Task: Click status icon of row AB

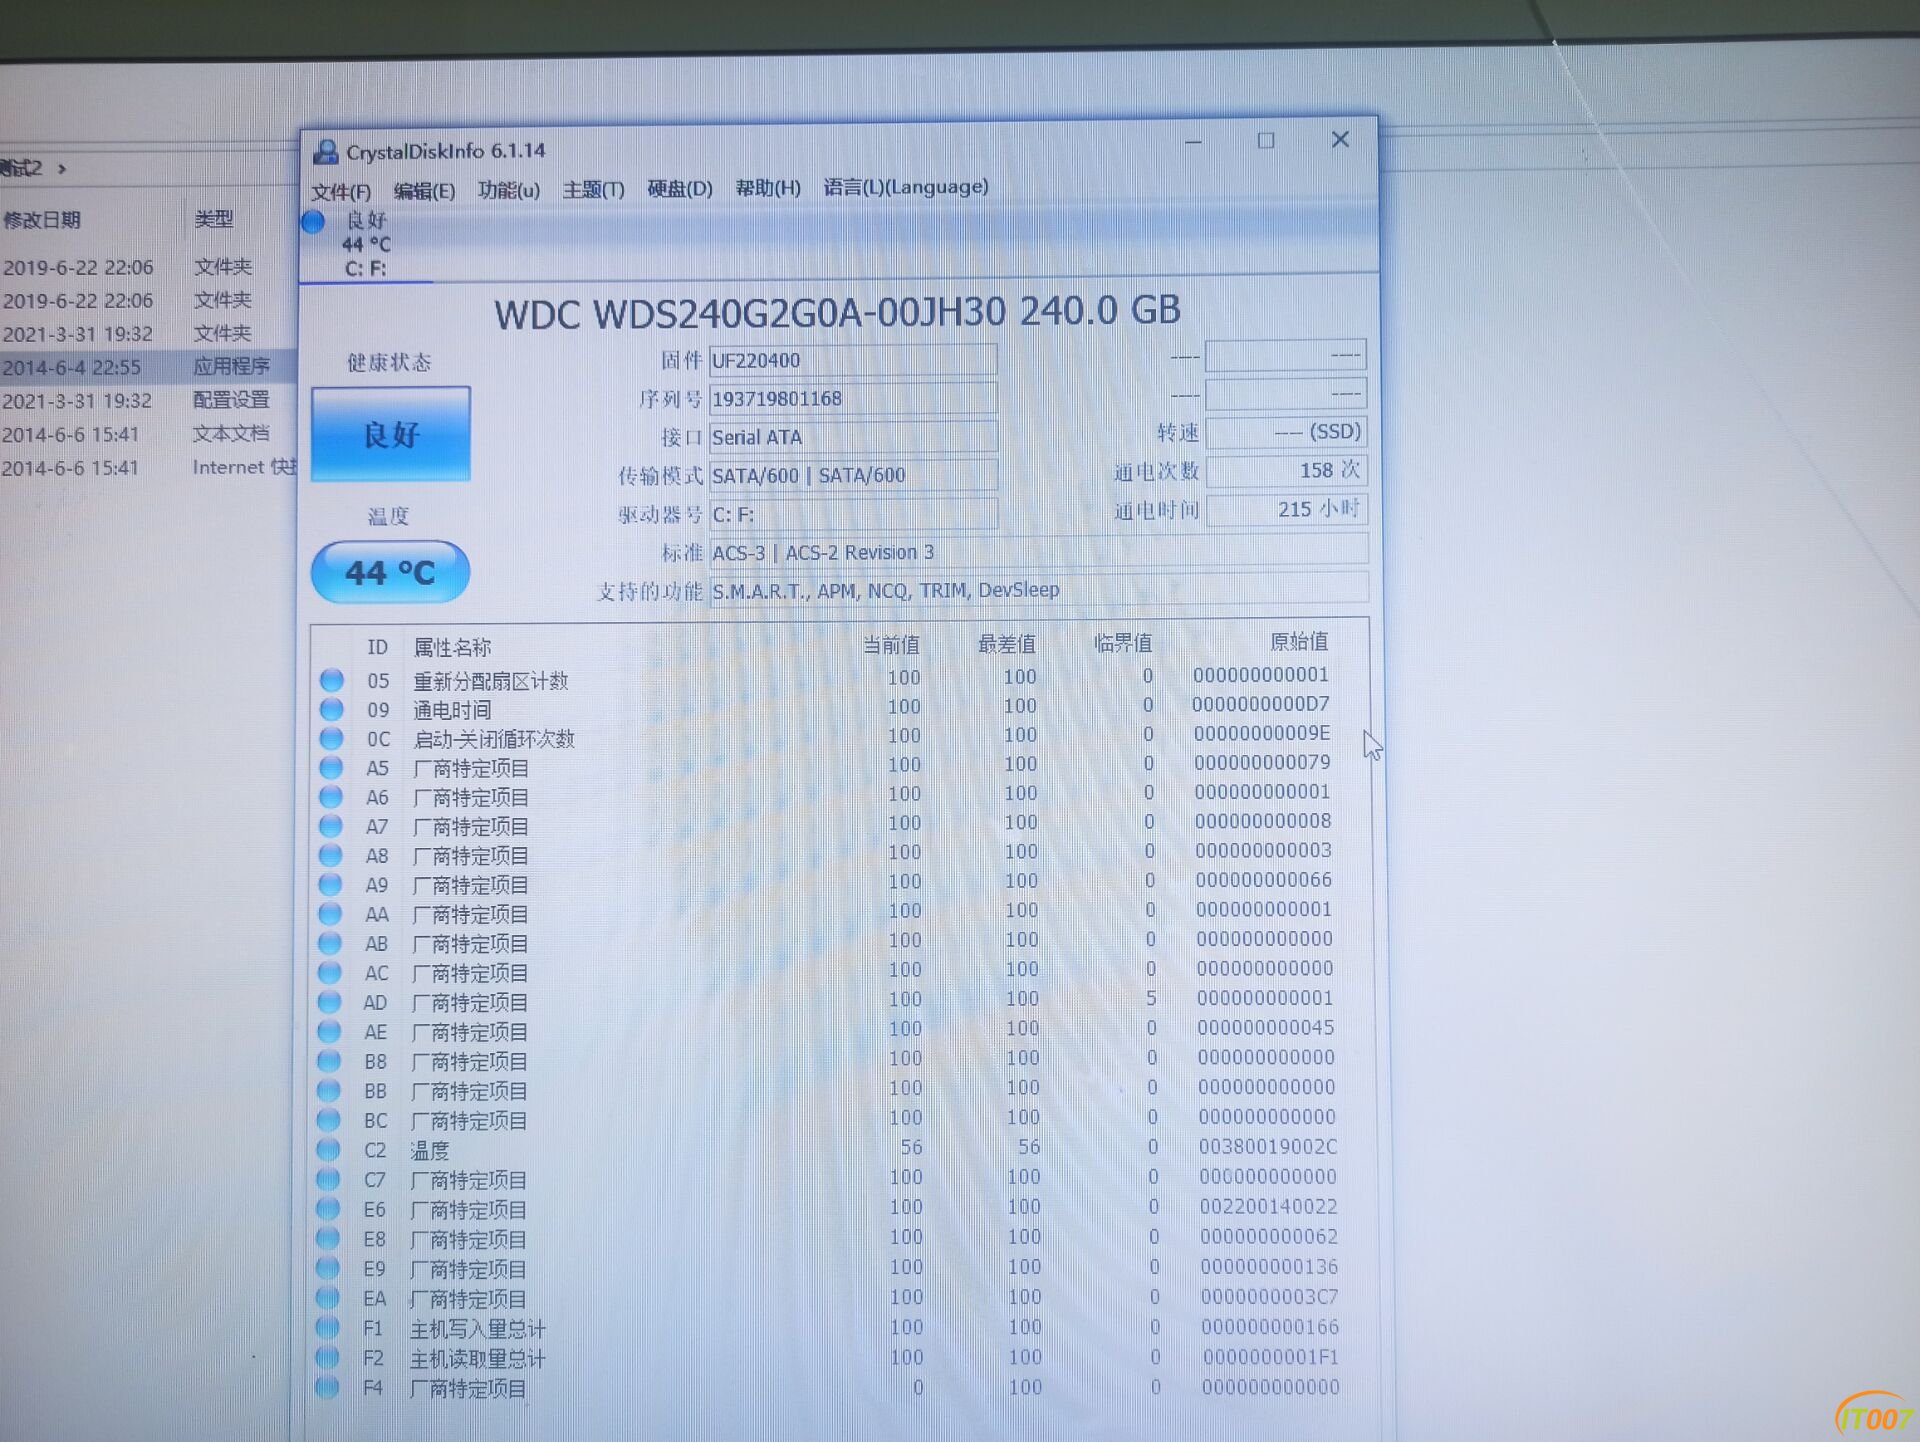Action: pos(330,943)
